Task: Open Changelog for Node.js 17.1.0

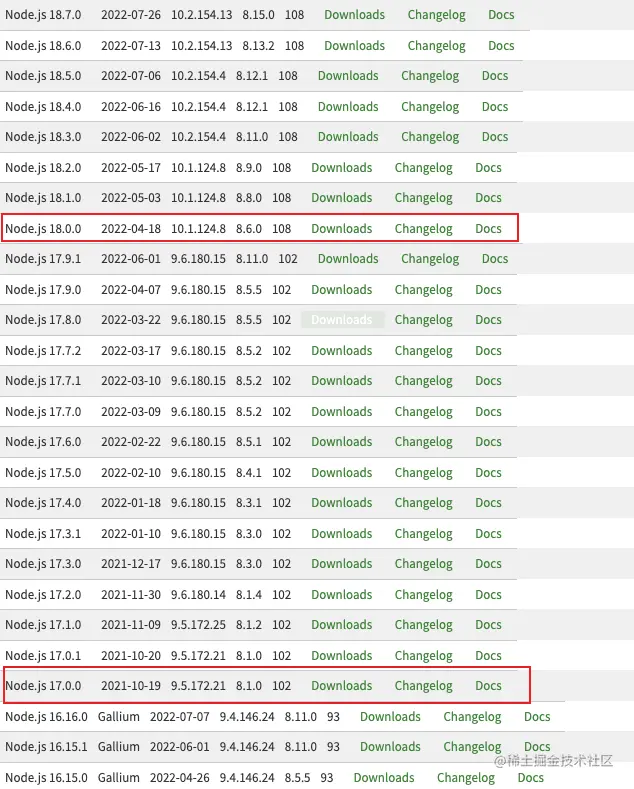Action: pyautogui.click(x=423, y=625)
